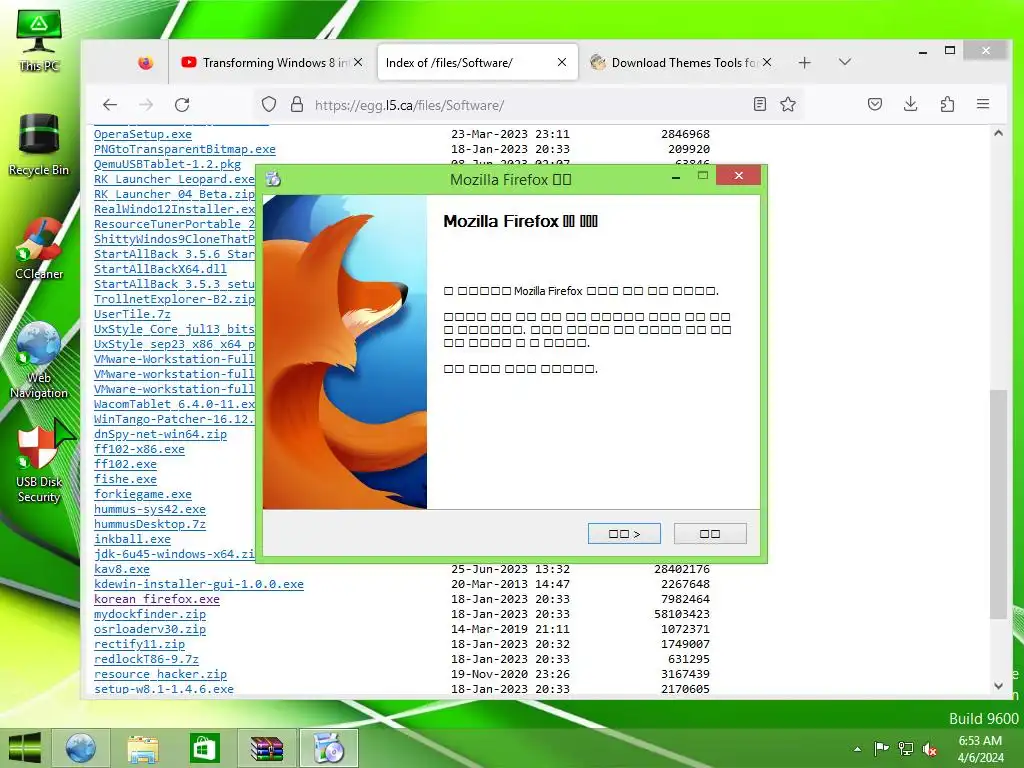Open the Pocket save icon

point(875,104)
